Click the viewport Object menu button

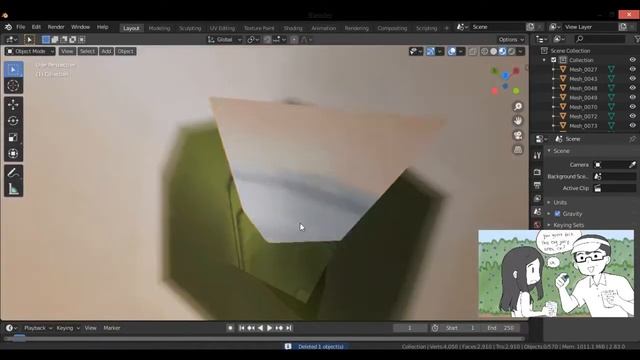pos(125,51)
